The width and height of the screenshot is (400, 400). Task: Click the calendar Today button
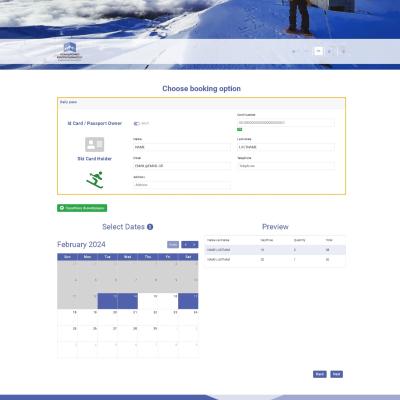click(173, 245)
